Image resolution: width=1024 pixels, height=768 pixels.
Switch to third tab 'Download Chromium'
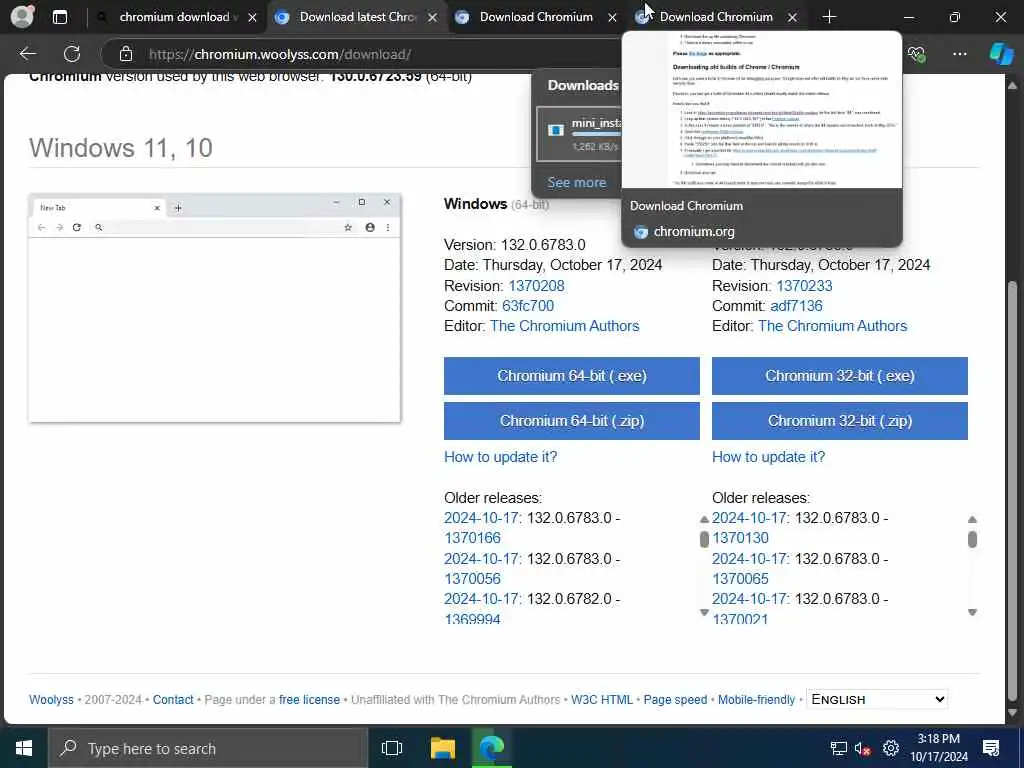pos(536,17)
